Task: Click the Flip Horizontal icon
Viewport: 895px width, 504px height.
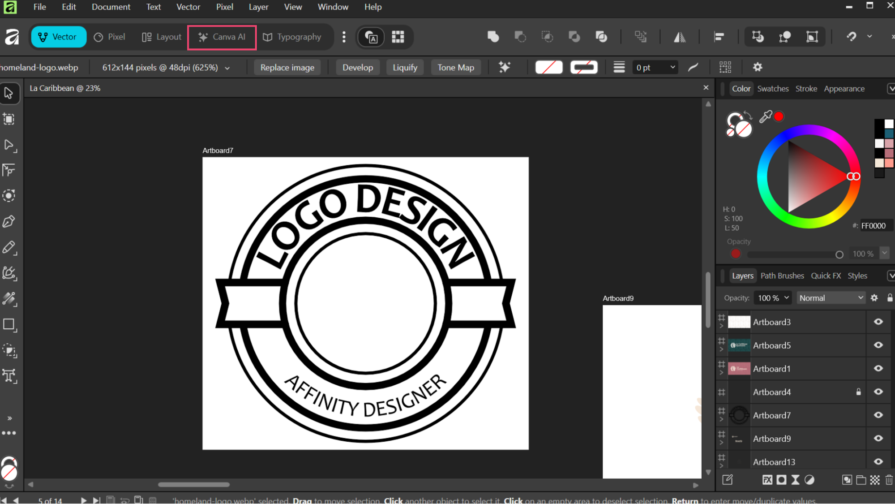Action: (x=679, y=37)
